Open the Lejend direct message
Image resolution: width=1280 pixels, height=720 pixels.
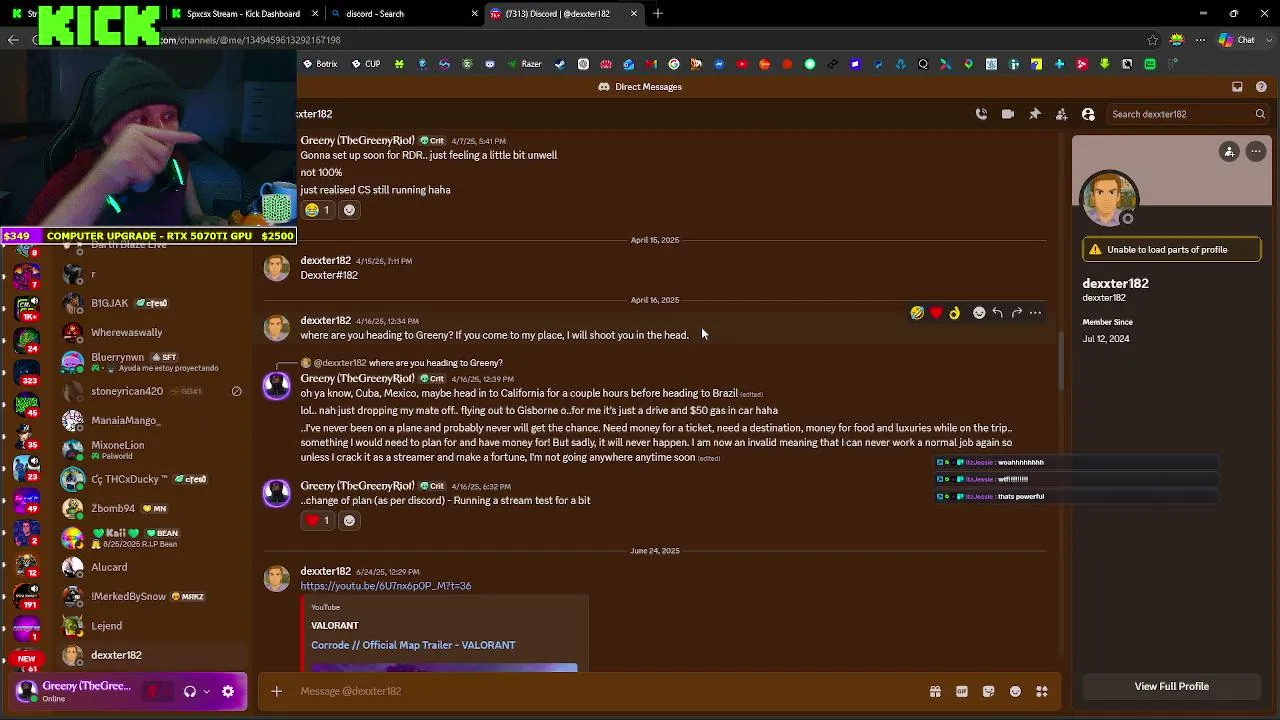coord(152,626)
